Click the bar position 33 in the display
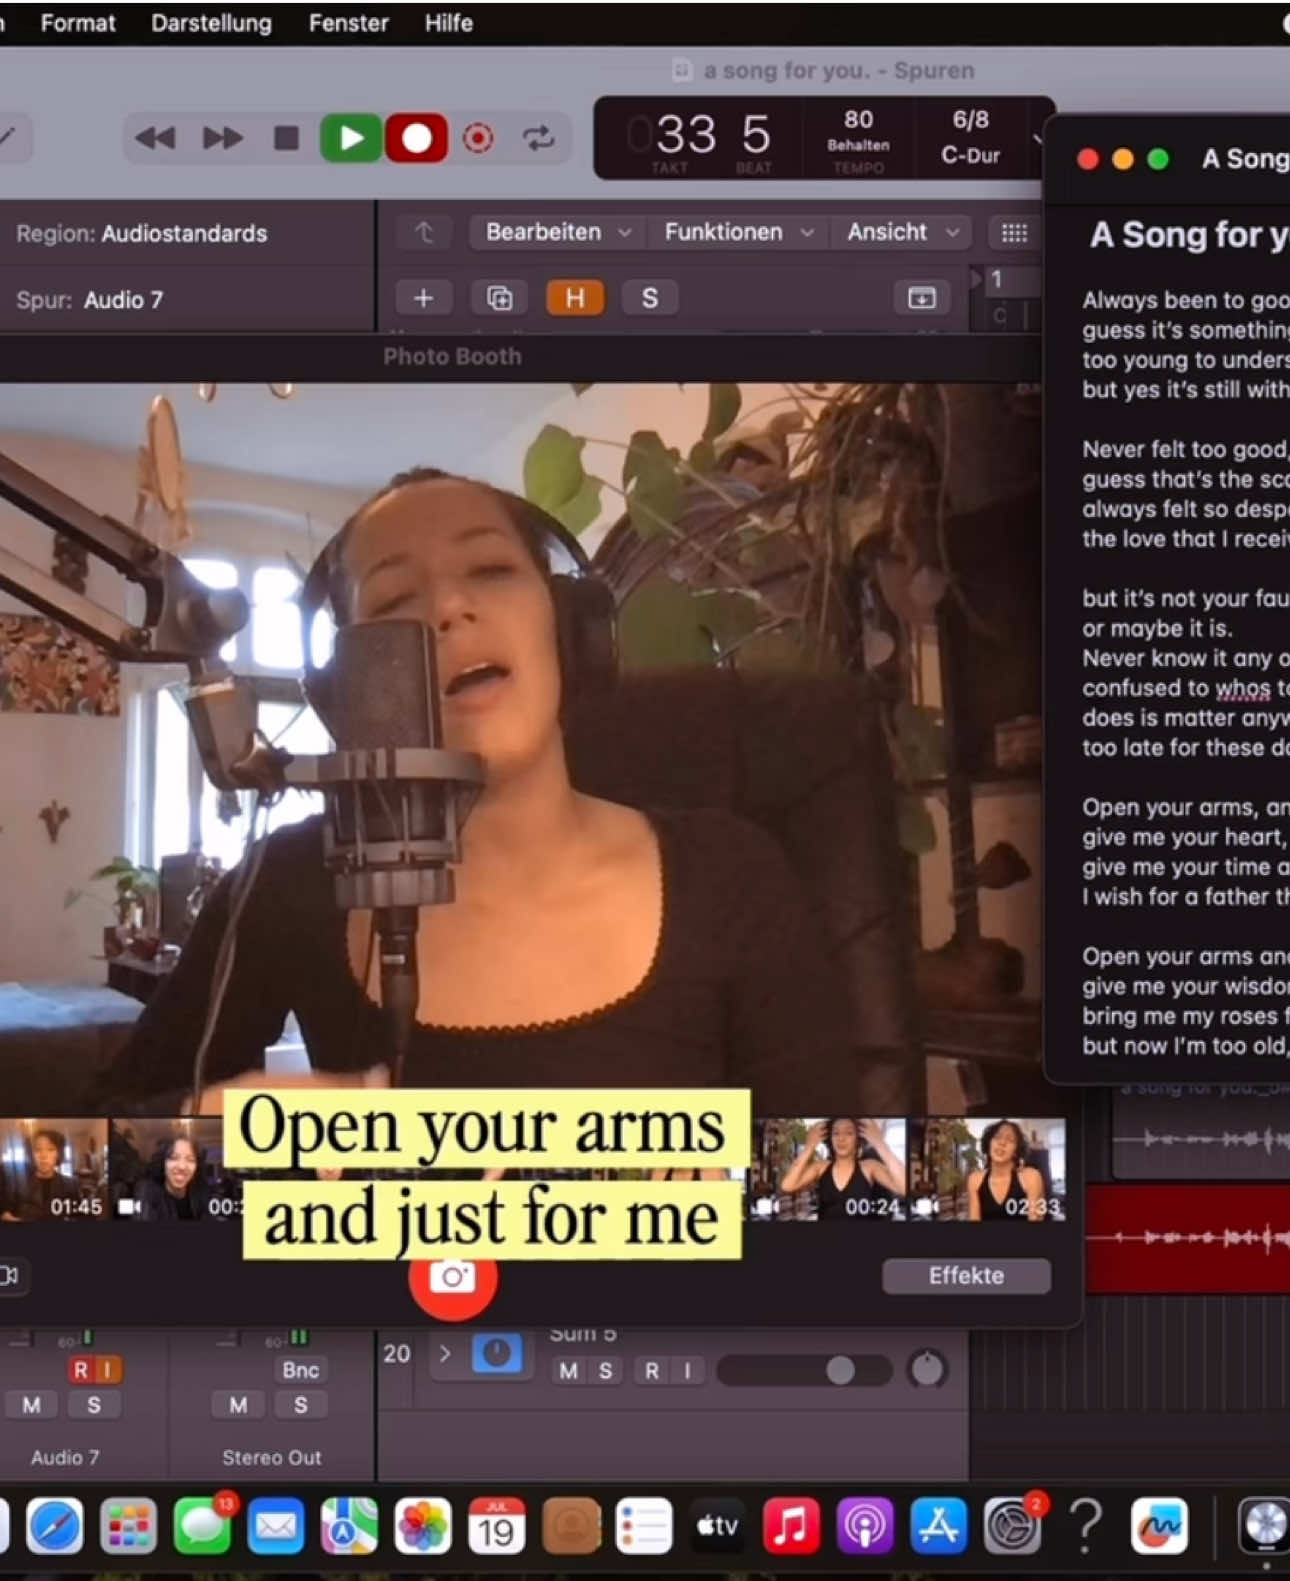Screen dimensions: 1290x1581 click(x=686, y=135)
